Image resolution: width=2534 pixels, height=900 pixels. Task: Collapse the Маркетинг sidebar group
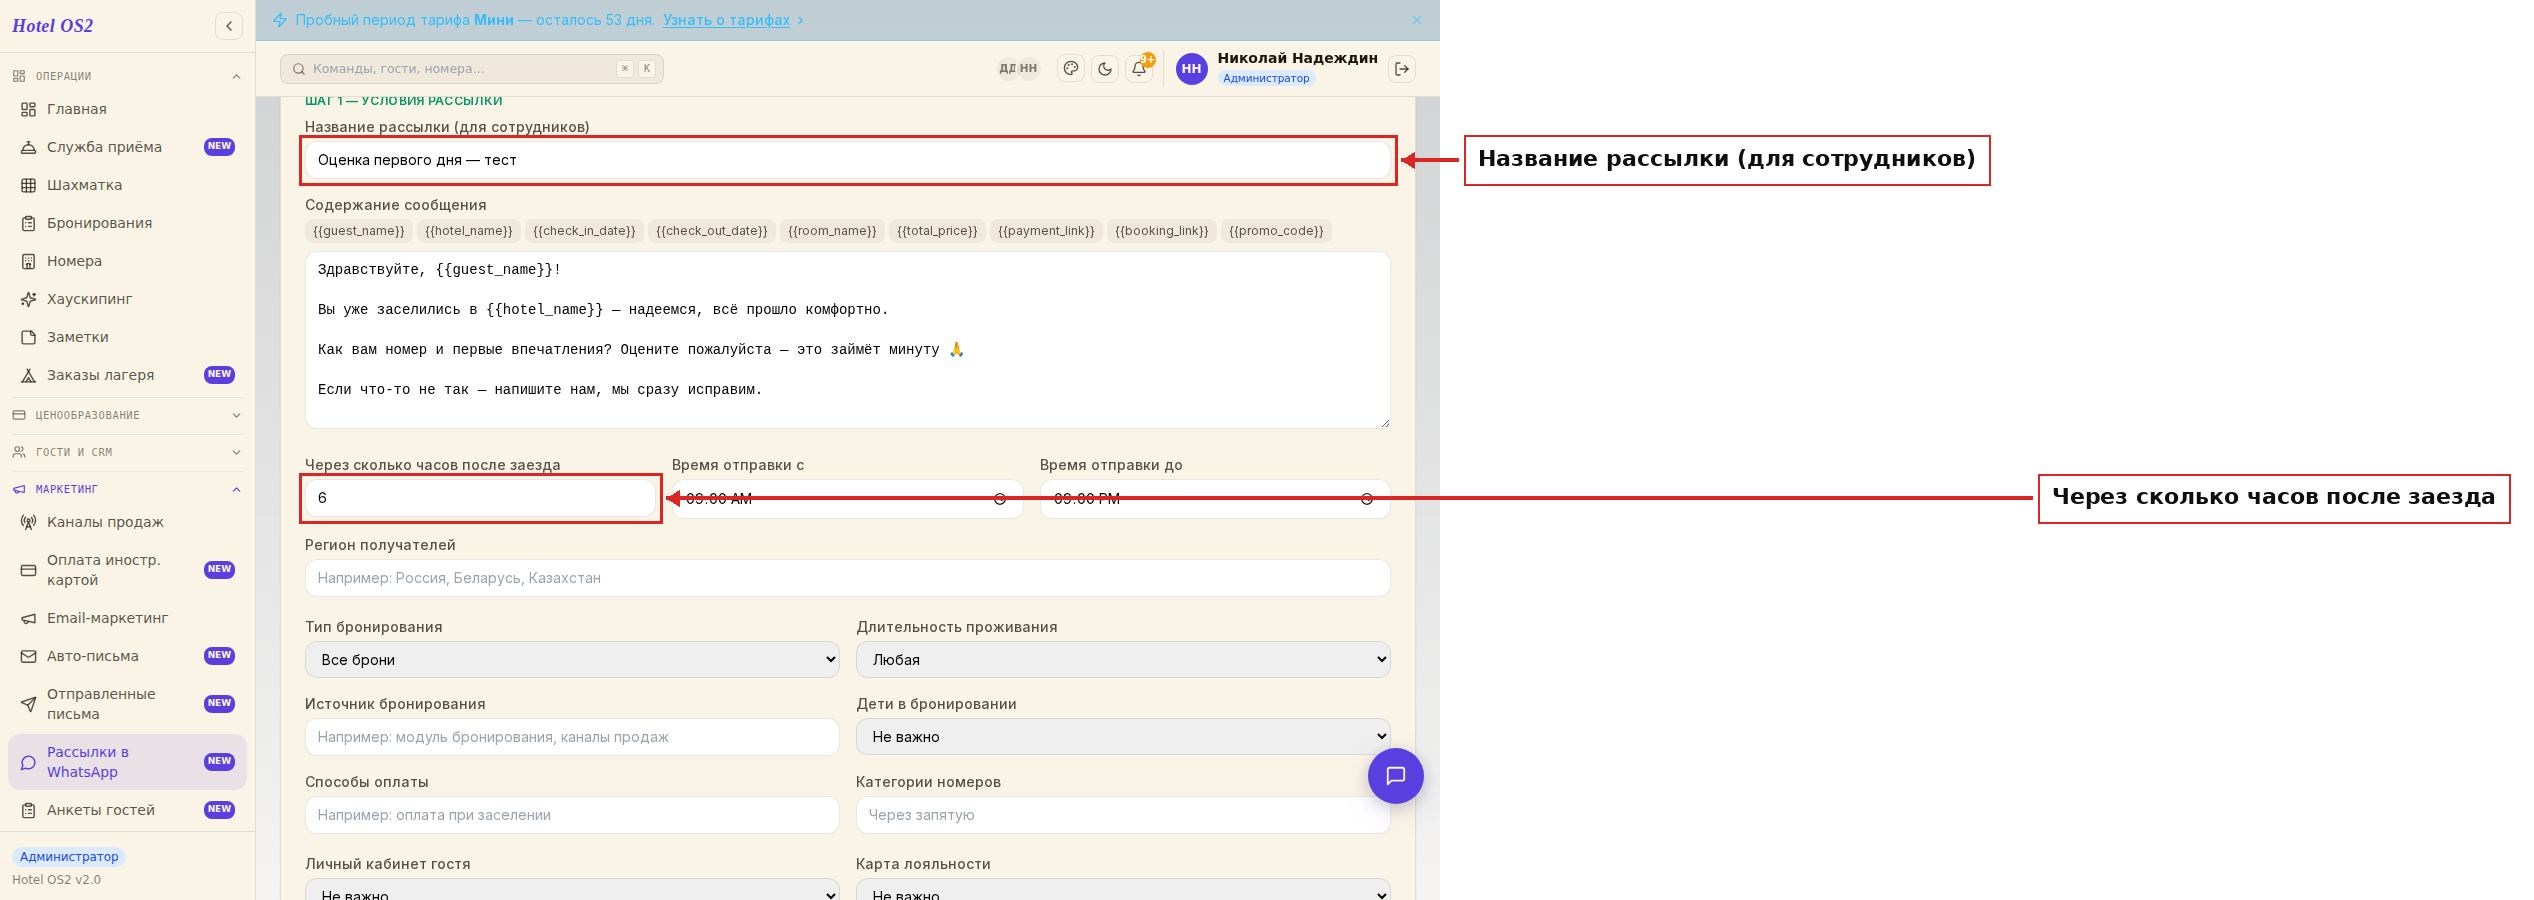pos(127,489)
